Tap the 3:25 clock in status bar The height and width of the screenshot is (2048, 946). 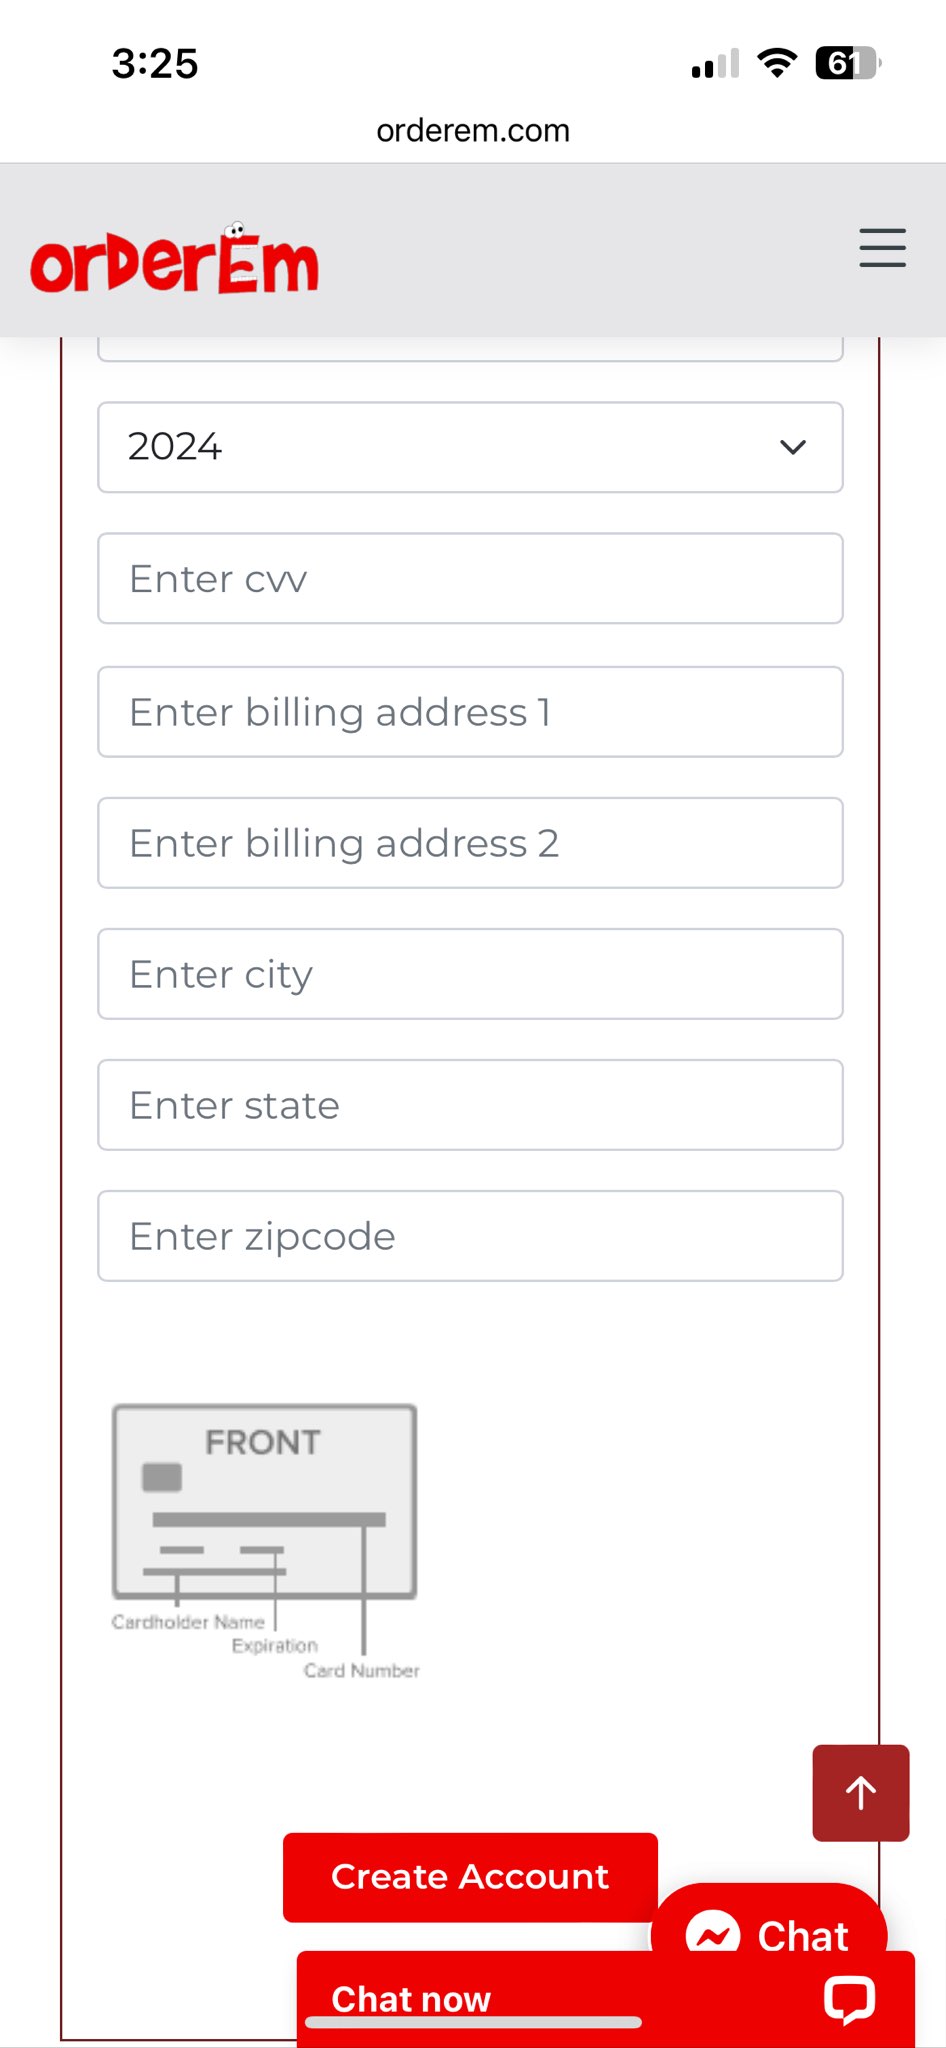[x=155, y=63]
